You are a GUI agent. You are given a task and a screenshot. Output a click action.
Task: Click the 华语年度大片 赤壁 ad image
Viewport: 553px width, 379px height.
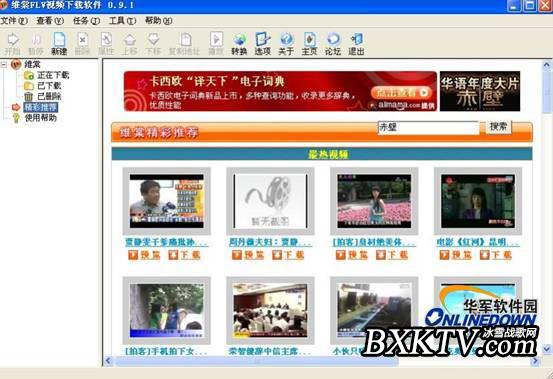click(x=480, y=91)
